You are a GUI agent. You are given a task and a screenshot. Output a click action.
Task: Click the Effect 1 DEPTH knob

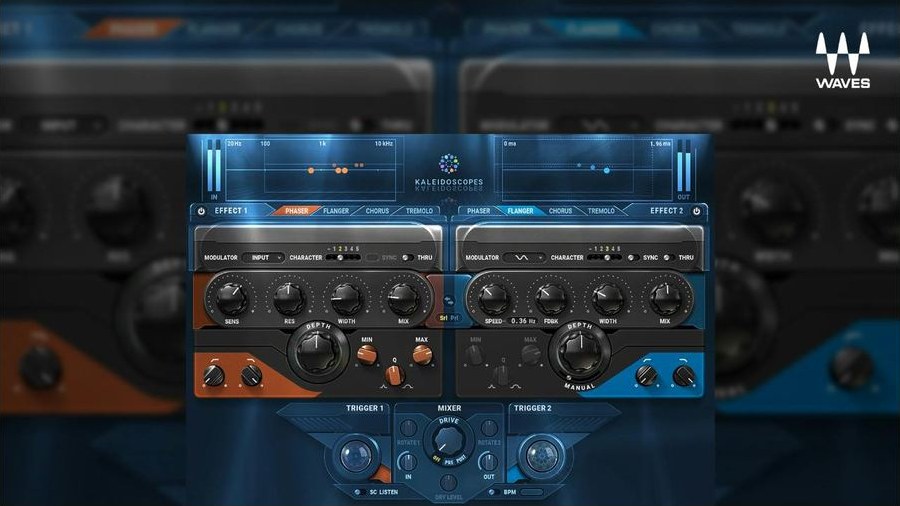[x=317, y=351]
